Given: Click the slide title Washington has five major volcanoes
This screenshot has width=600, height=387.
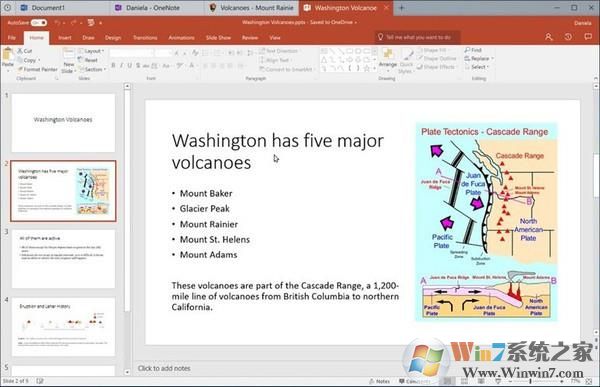Looking at the screenshot, I should pyautogui.click(x=277, y=151).
